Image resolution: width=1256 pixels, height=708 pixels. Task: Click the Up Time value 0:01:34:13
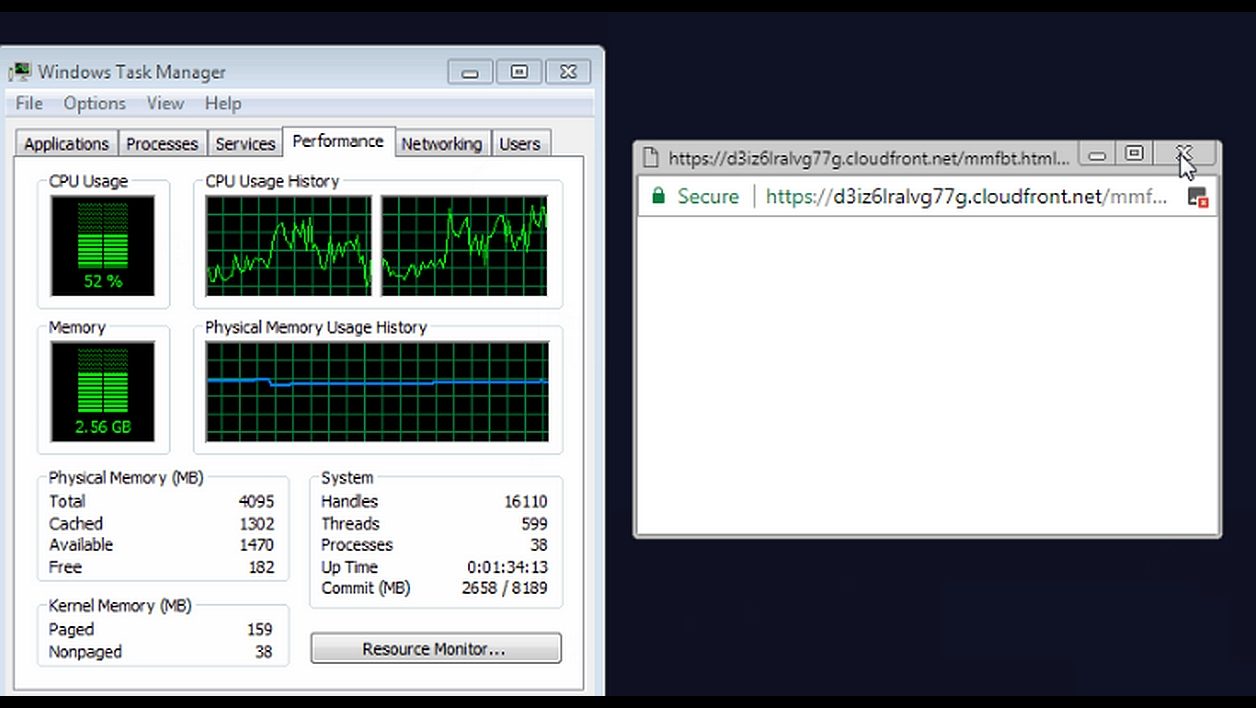coord(507,567)
